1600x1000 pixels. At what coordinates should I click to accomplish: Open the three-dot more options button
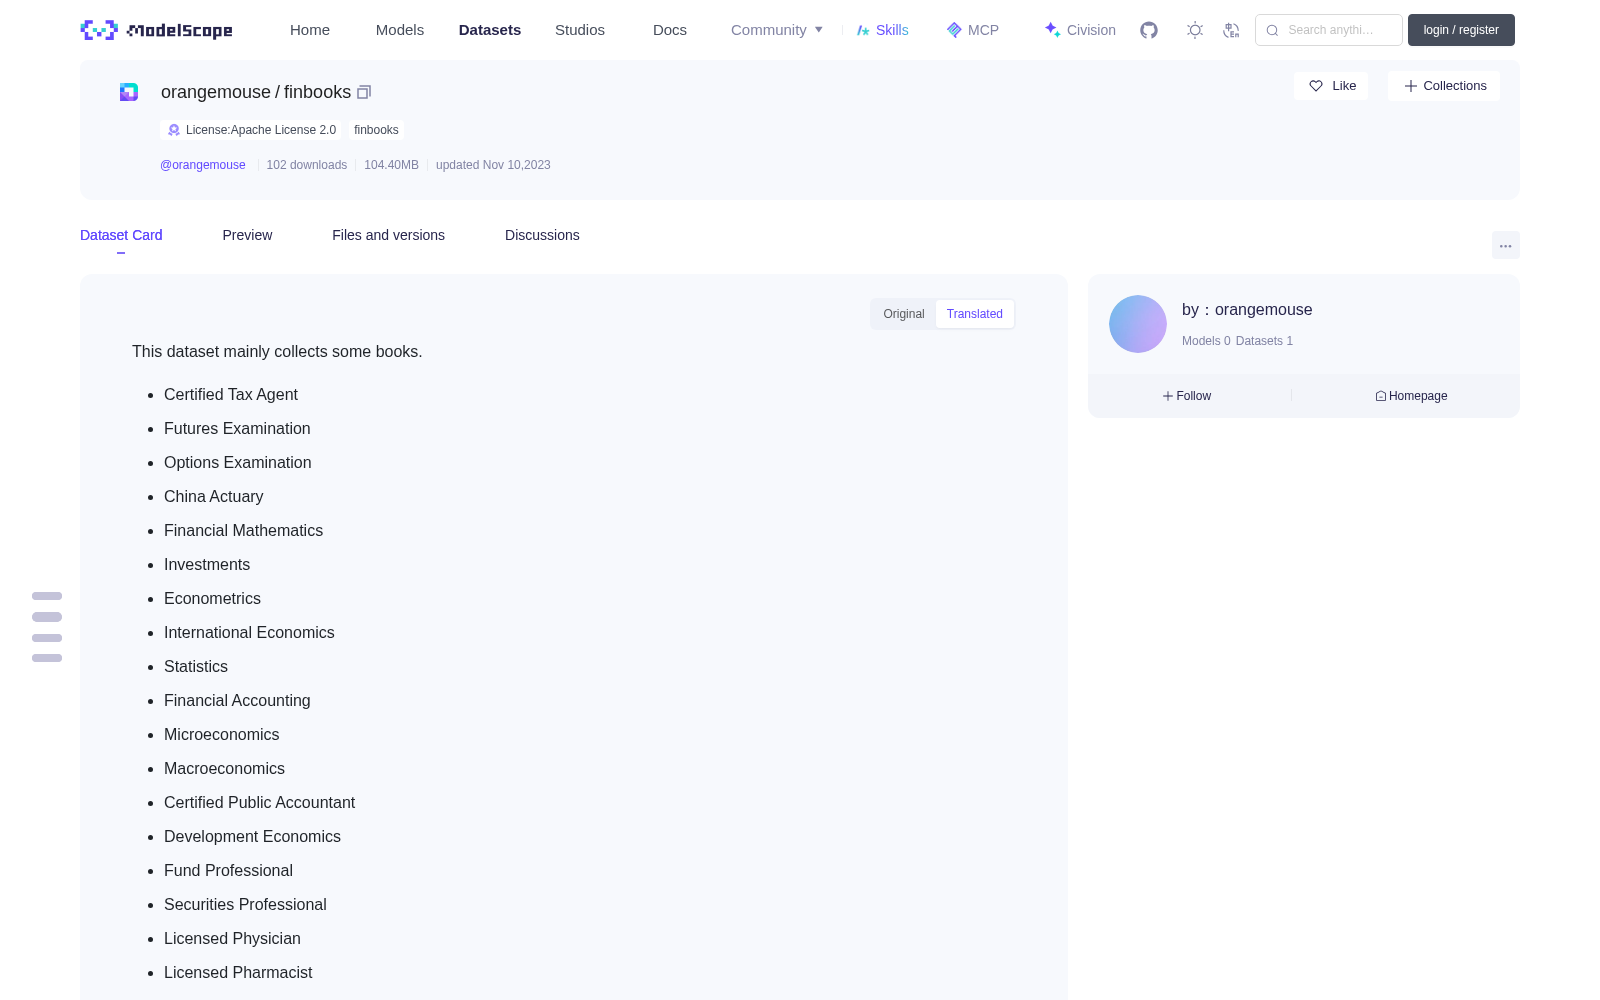pos(1505,245)
